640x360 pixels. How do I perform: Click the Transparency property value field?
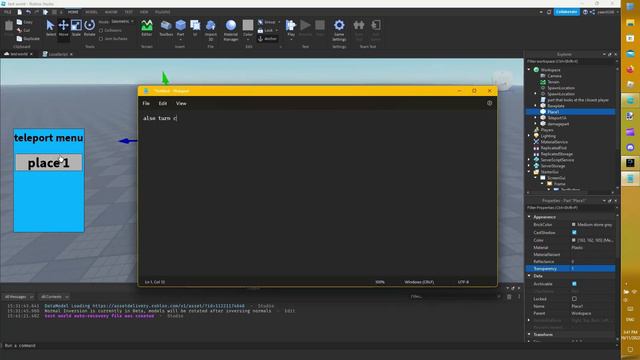[592, 269]
